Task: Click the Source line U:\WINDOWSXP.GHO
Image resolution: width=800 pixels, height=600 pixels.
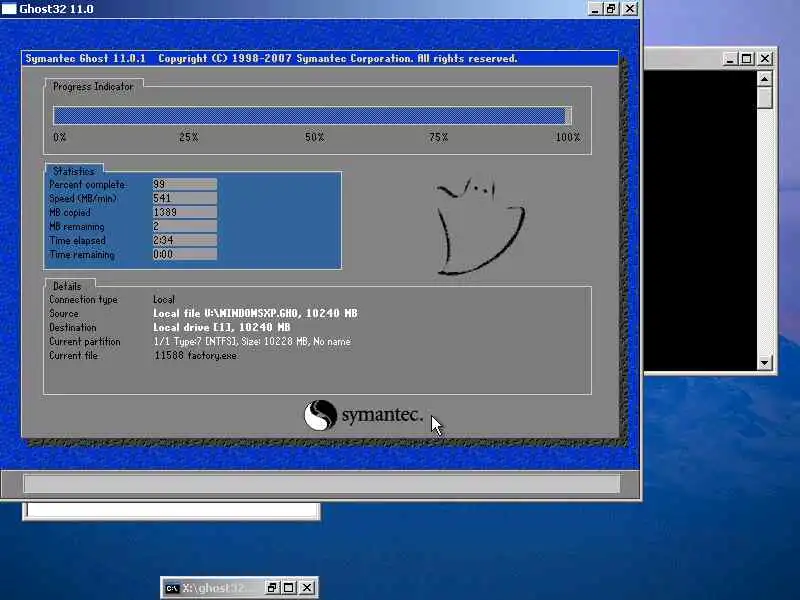Action: coord(255,313)
